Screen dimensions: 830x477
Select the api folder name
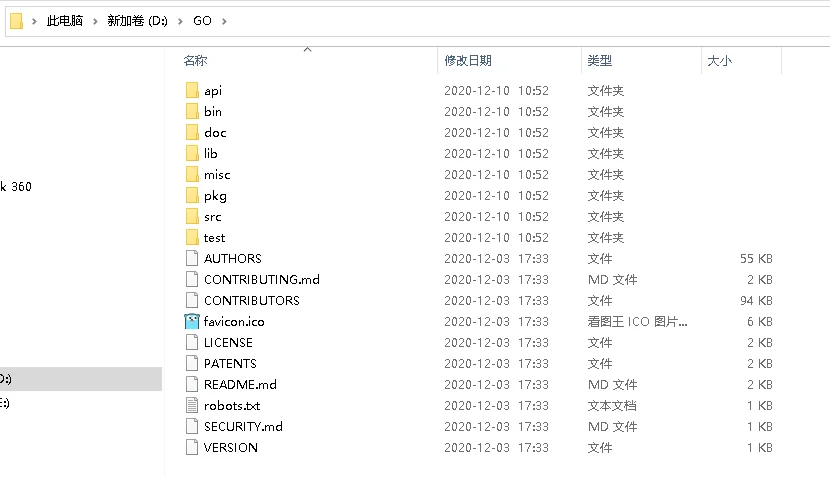tap(213, 91)
